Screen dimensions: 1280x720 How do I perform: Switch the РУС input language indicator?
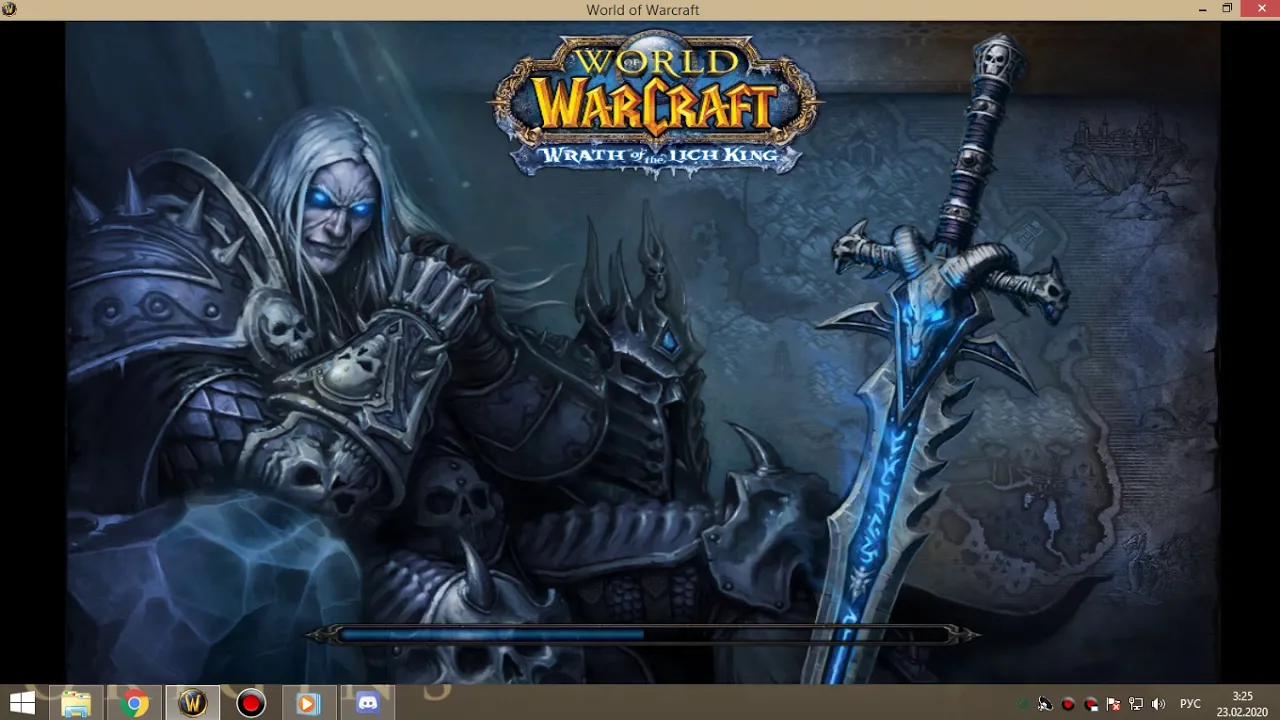(x=1190, y=704)
